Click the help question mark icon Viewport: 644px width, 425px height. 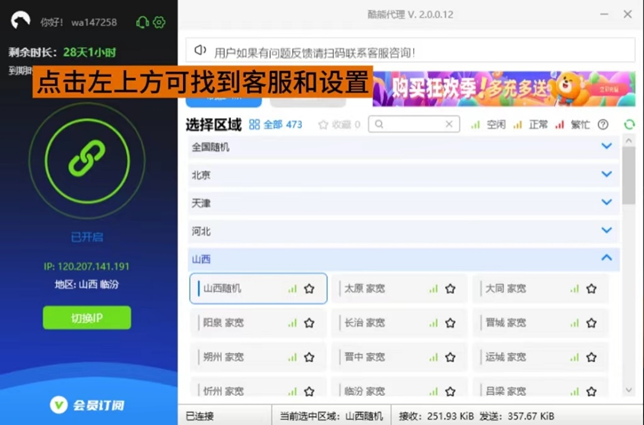click(x=603, y=125)
